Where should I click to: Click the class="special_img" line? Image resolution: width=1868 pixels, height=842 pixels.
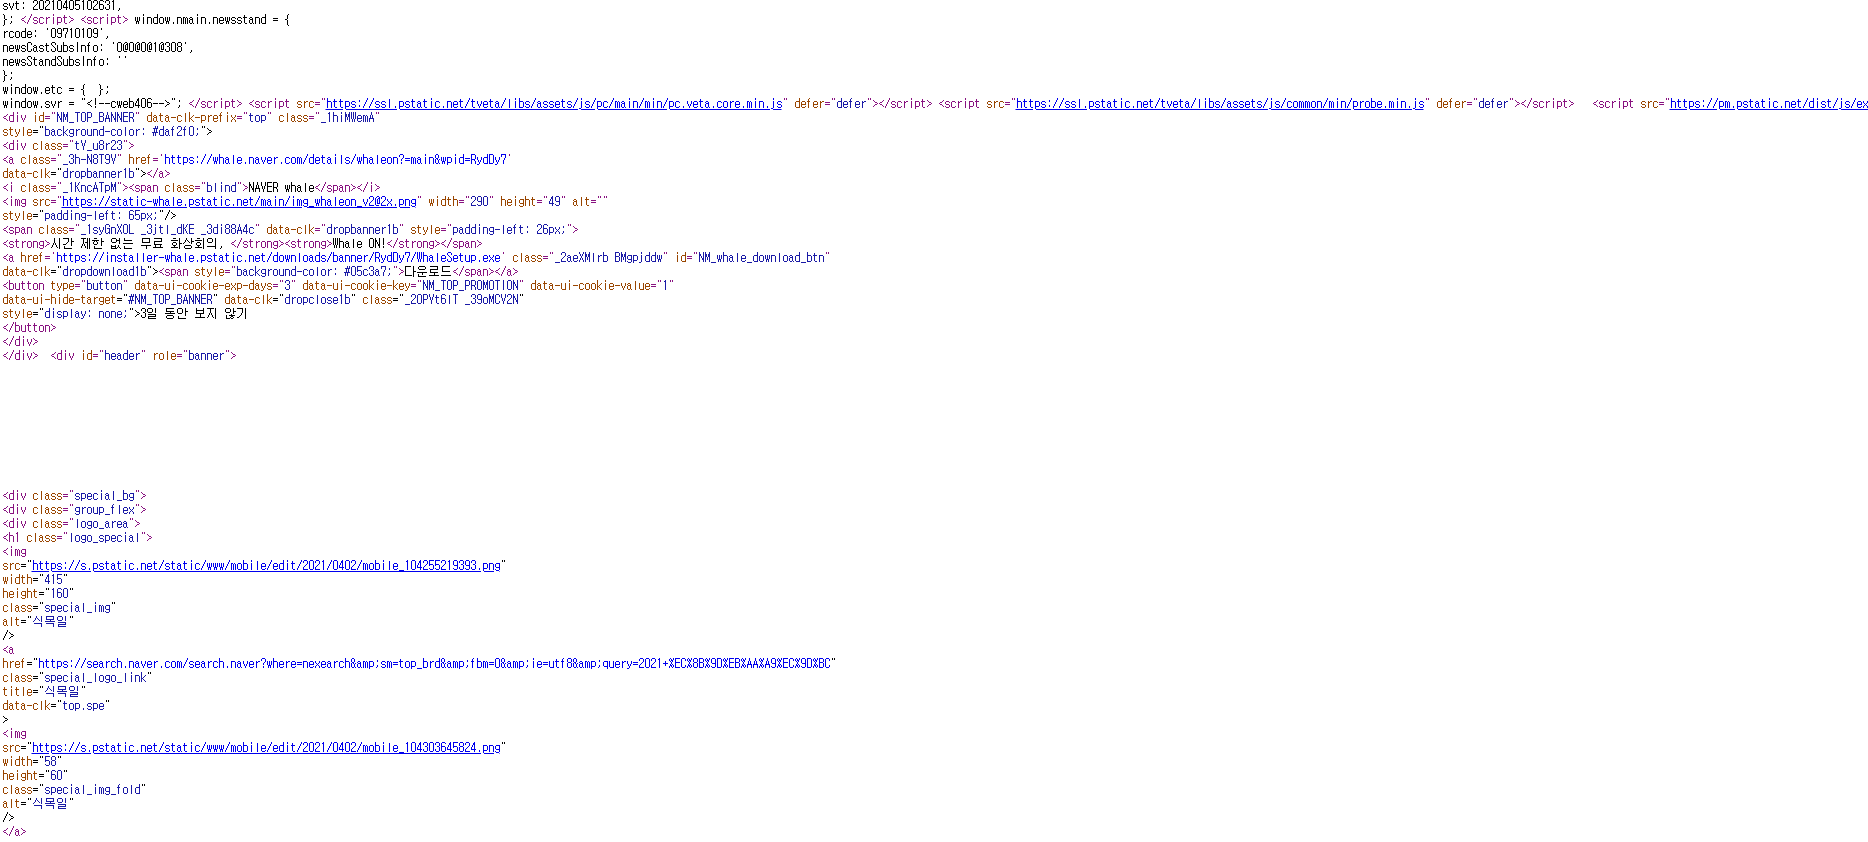click(59, 608)
